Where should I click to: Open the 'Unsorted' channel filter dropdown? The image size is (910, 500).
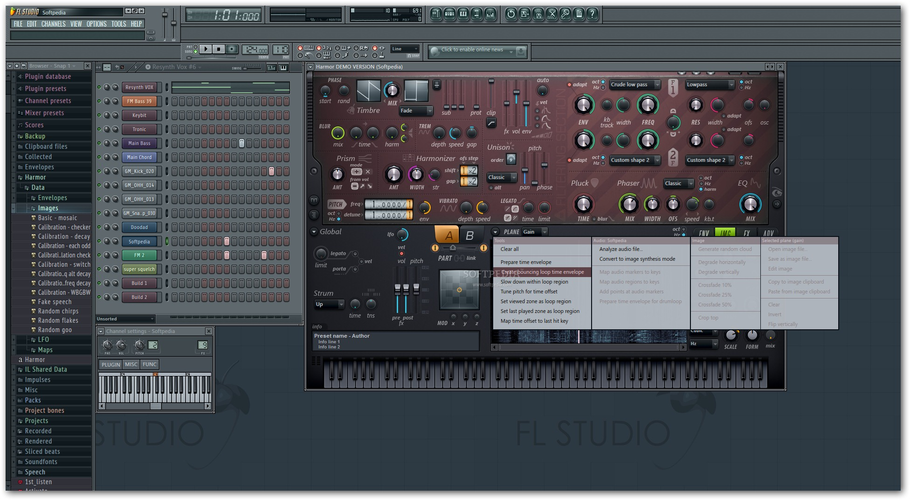125,318
